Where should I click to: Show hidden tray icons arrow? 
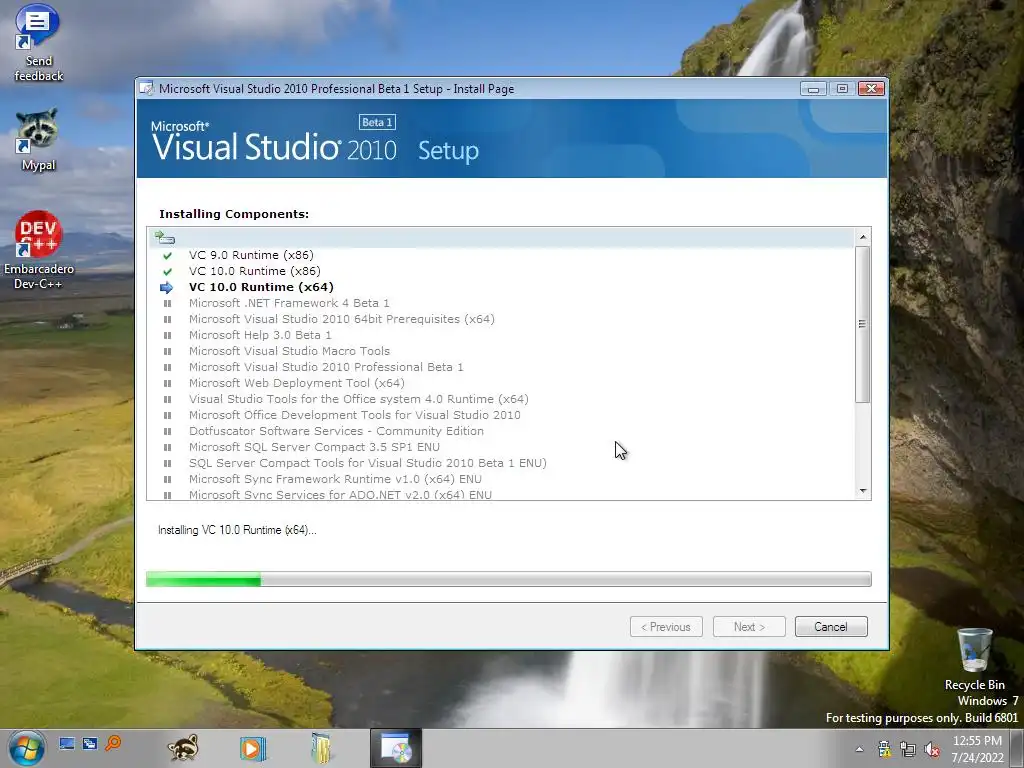point(859,749)
